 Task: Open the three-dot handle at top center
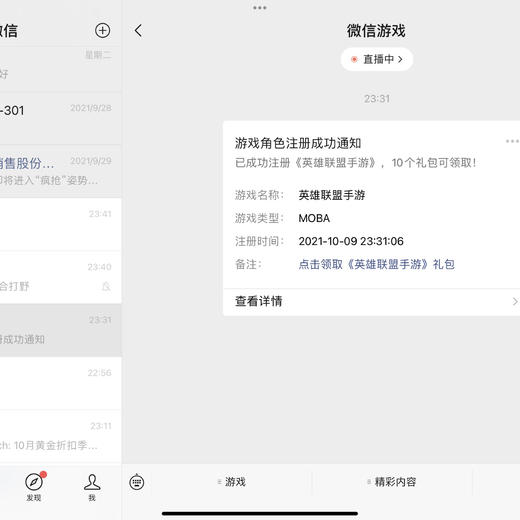[260, 8]
